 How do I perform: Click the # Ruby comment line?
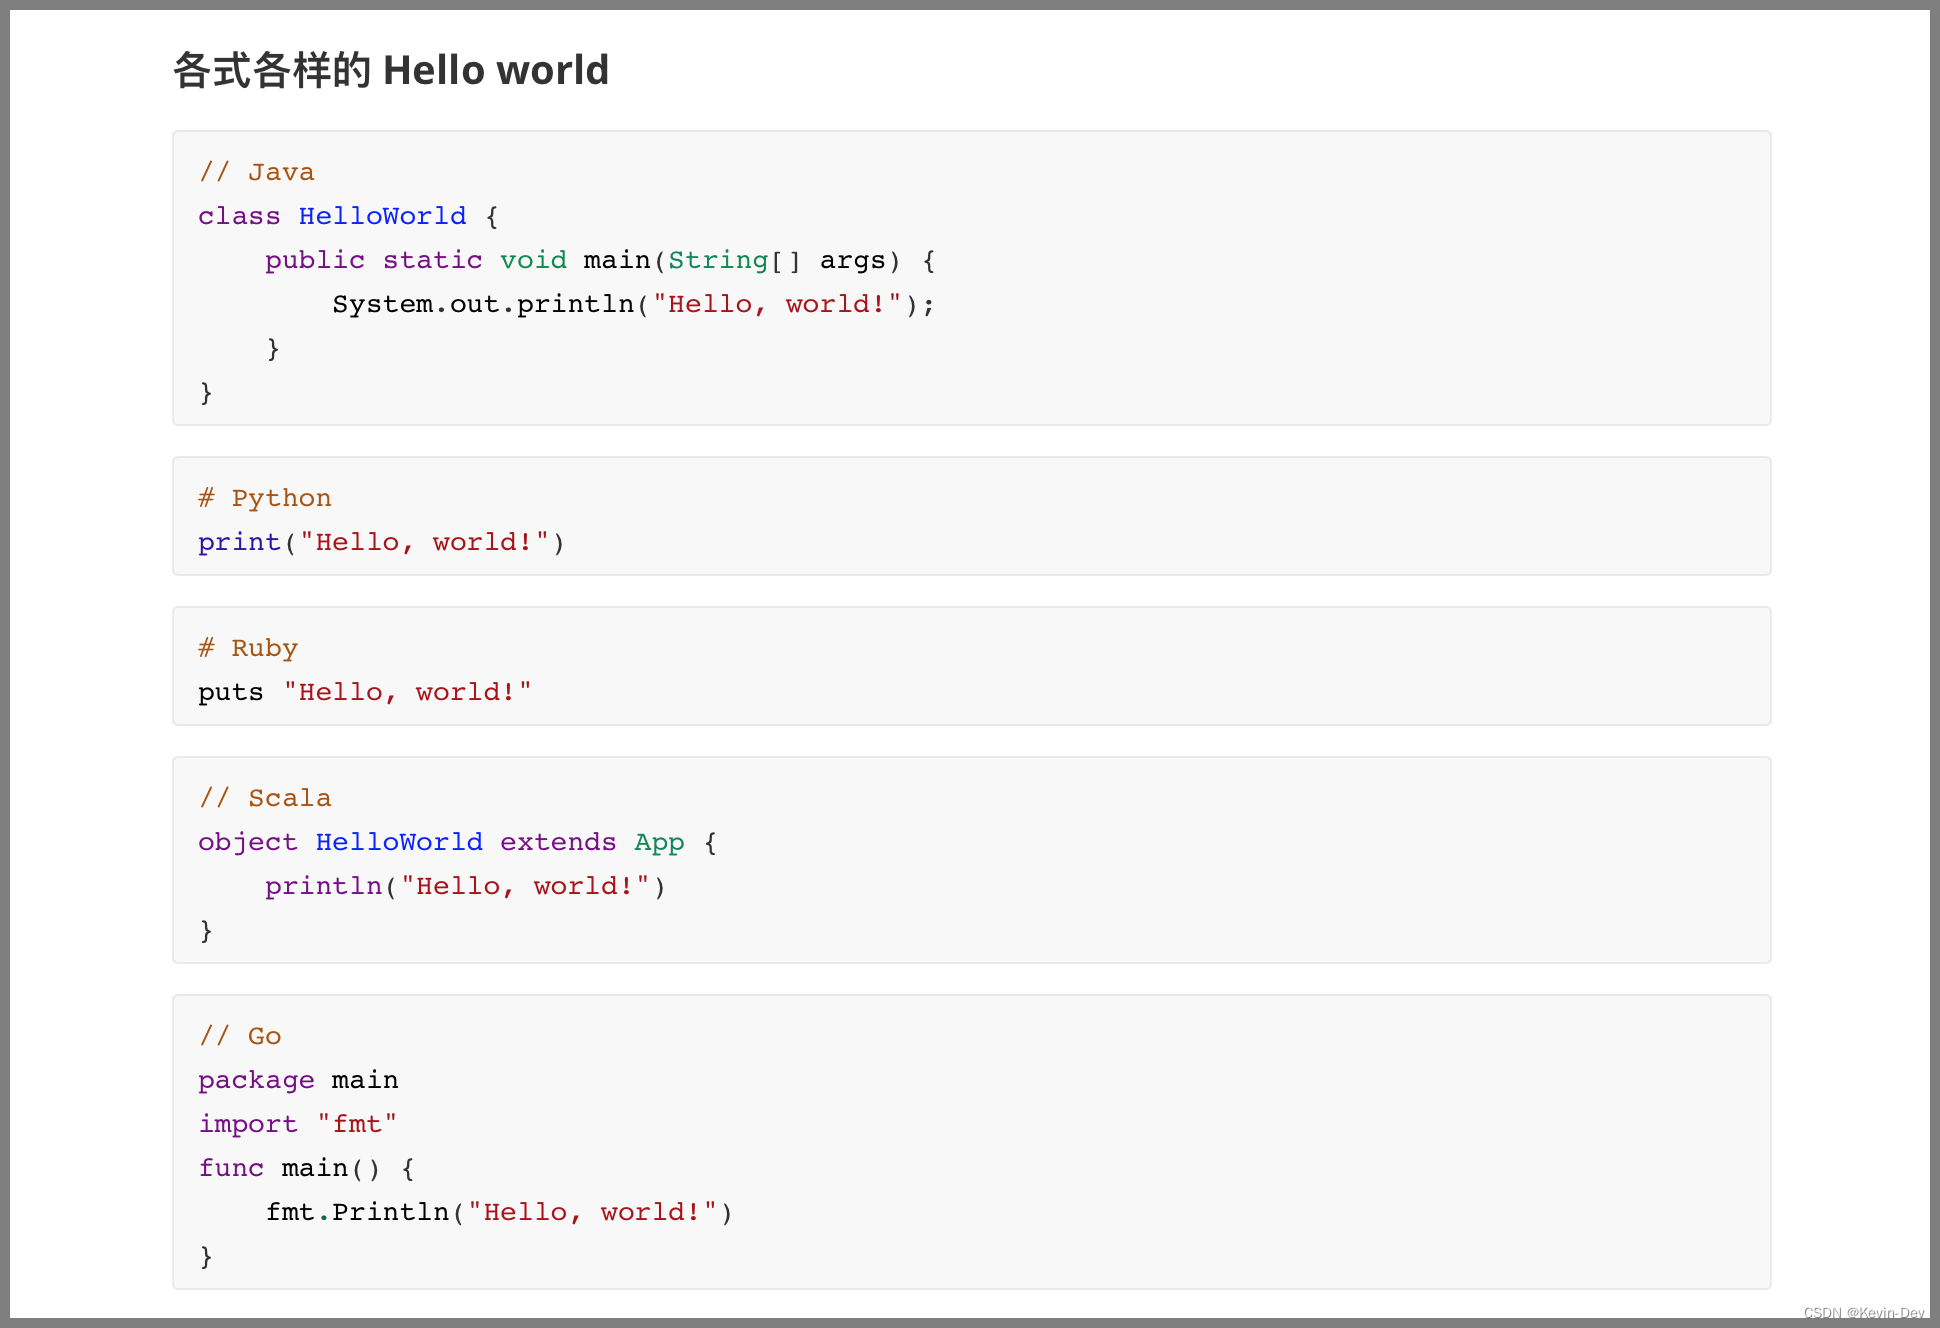(x=247, y=648)
